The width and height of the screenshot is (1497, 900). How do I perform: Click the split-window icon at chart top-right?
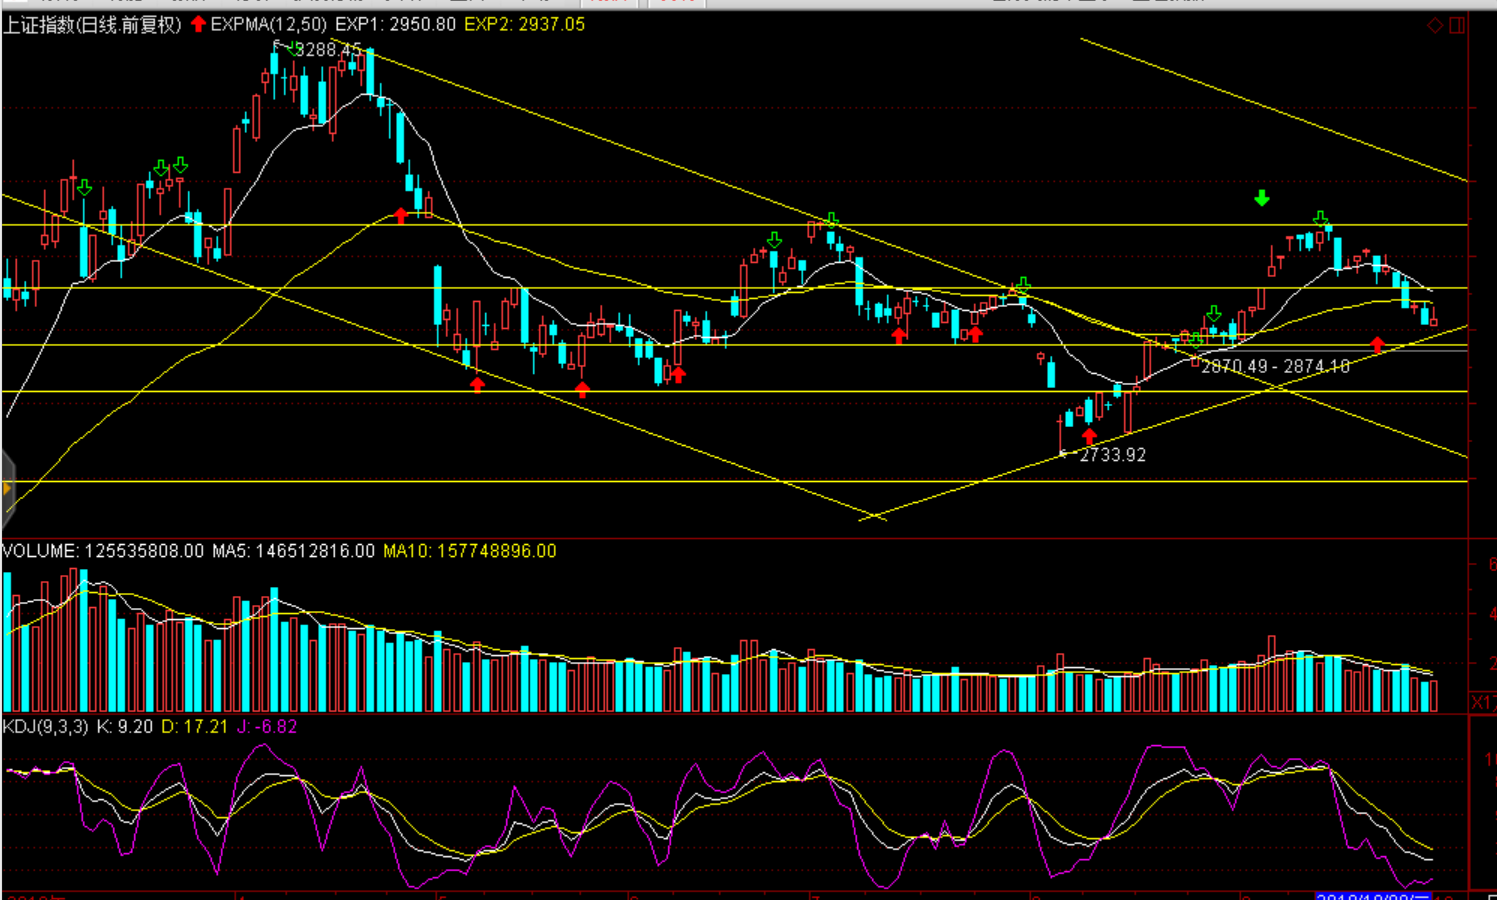pos(1457,25)
